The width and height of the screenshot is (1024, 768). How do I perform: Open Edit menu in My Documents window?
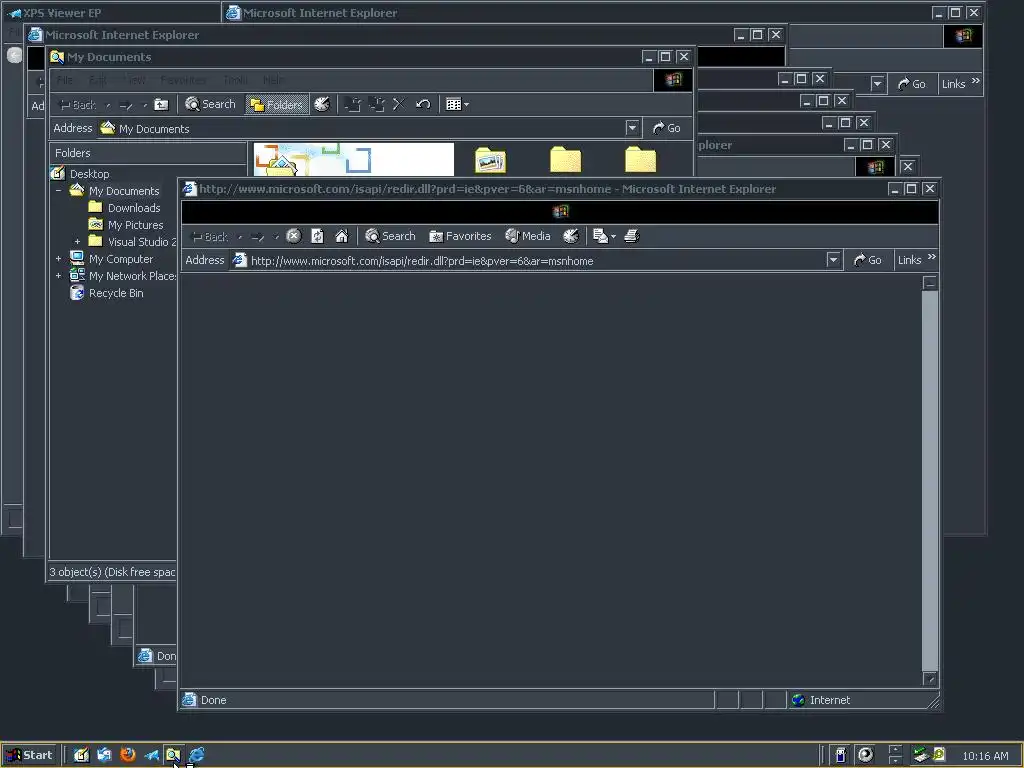tap(97, 80)
